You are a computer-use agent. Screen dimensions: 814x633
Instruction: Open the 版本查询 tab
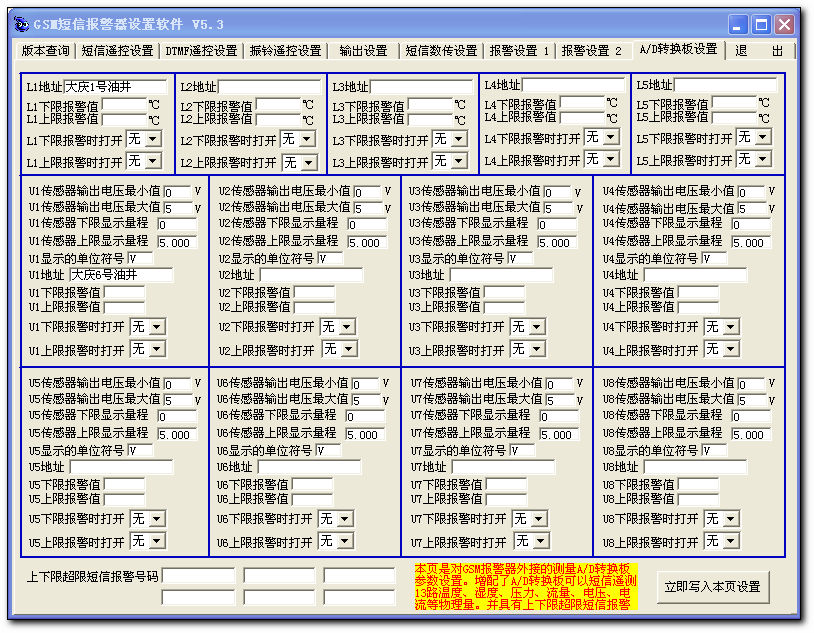45,50
